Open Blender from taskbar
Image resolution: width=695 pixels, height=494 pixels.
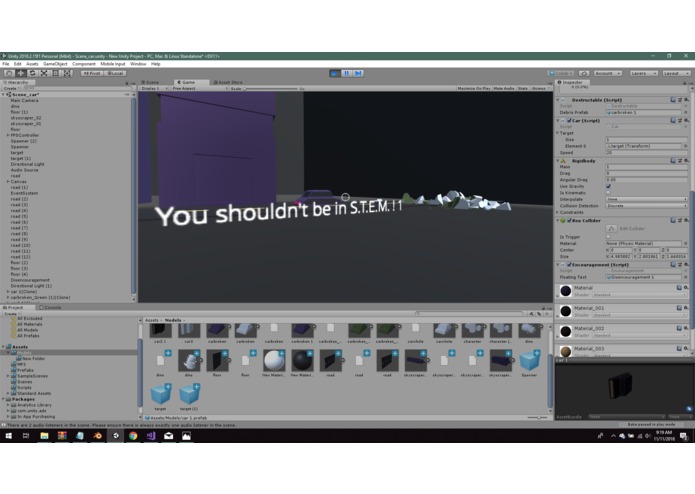point(98,436)
